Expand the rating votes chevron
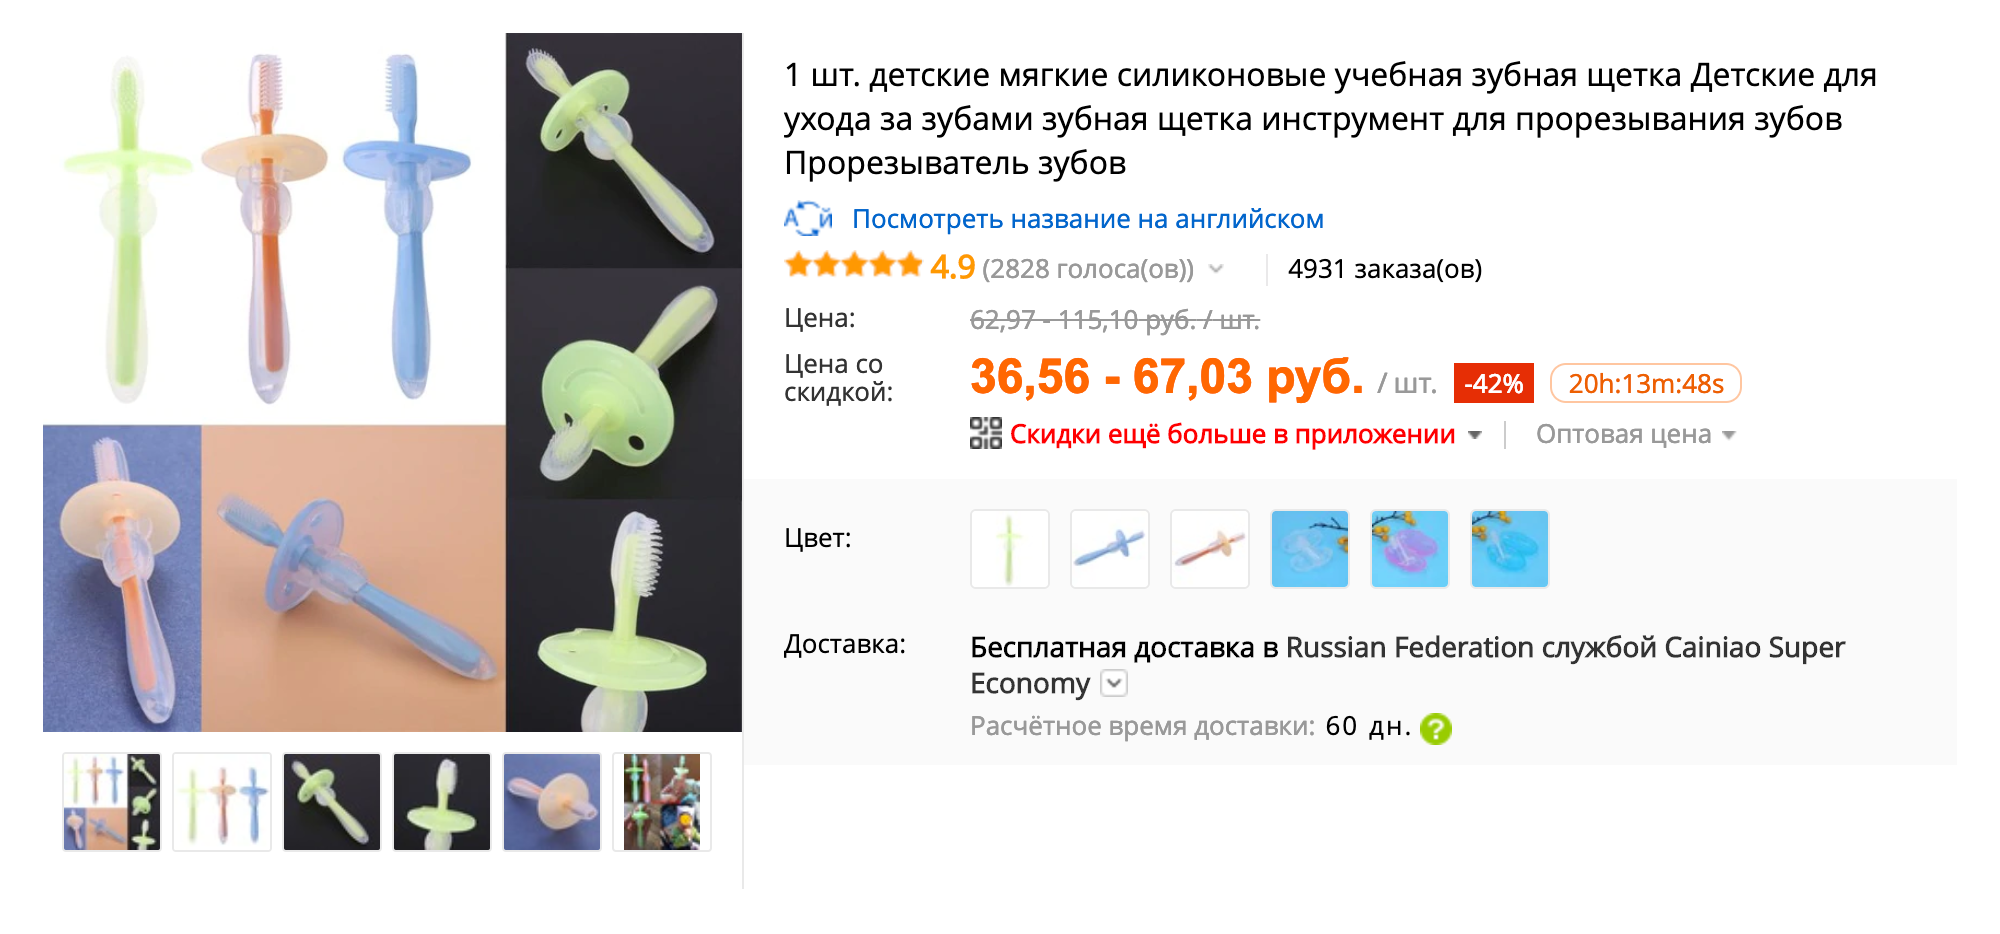The image size is (2000, 934). tap(1216, 269)
